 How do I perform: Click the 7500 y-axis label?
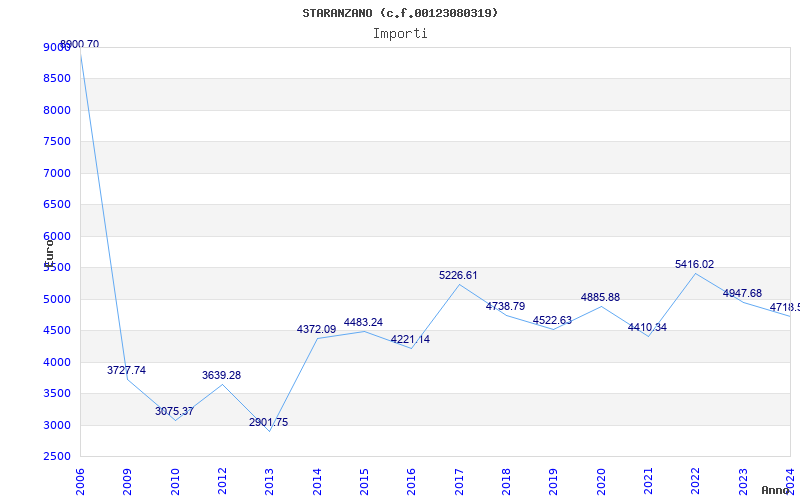tap(57, 141)
